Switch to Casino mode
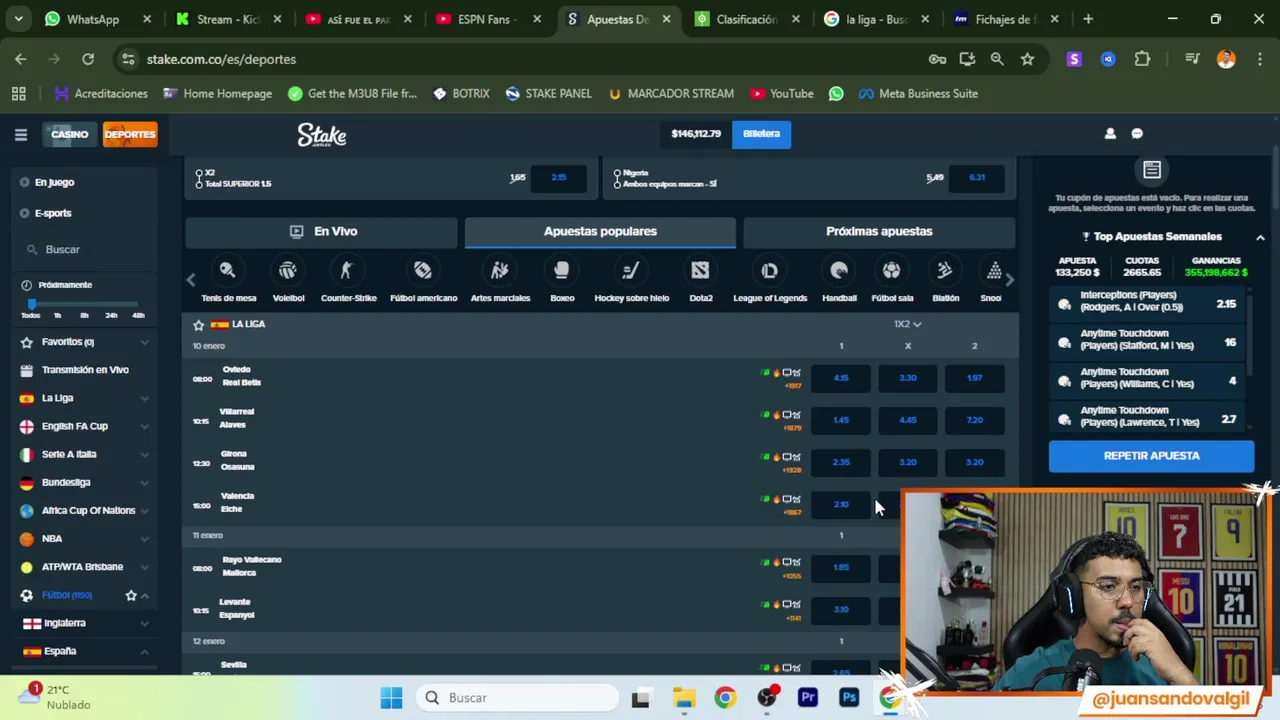 pos(69,134)
